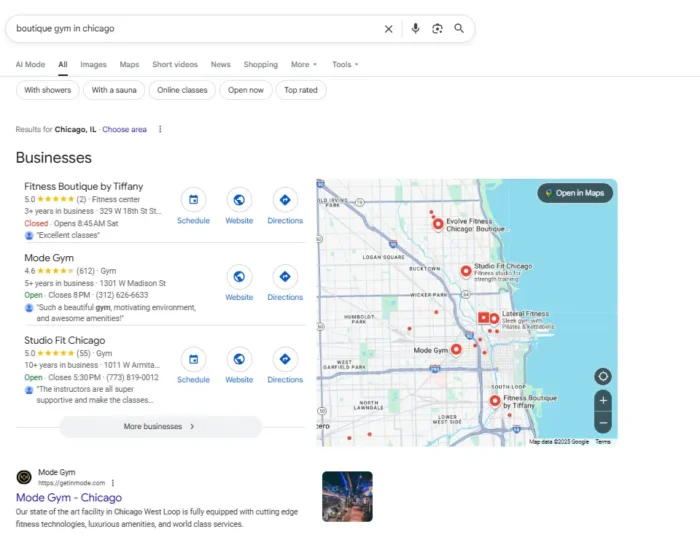The height and width of the screenshot is (540, 700).
Task: Get Directions to Studio Fit Chicago
Action: (285, 359)
